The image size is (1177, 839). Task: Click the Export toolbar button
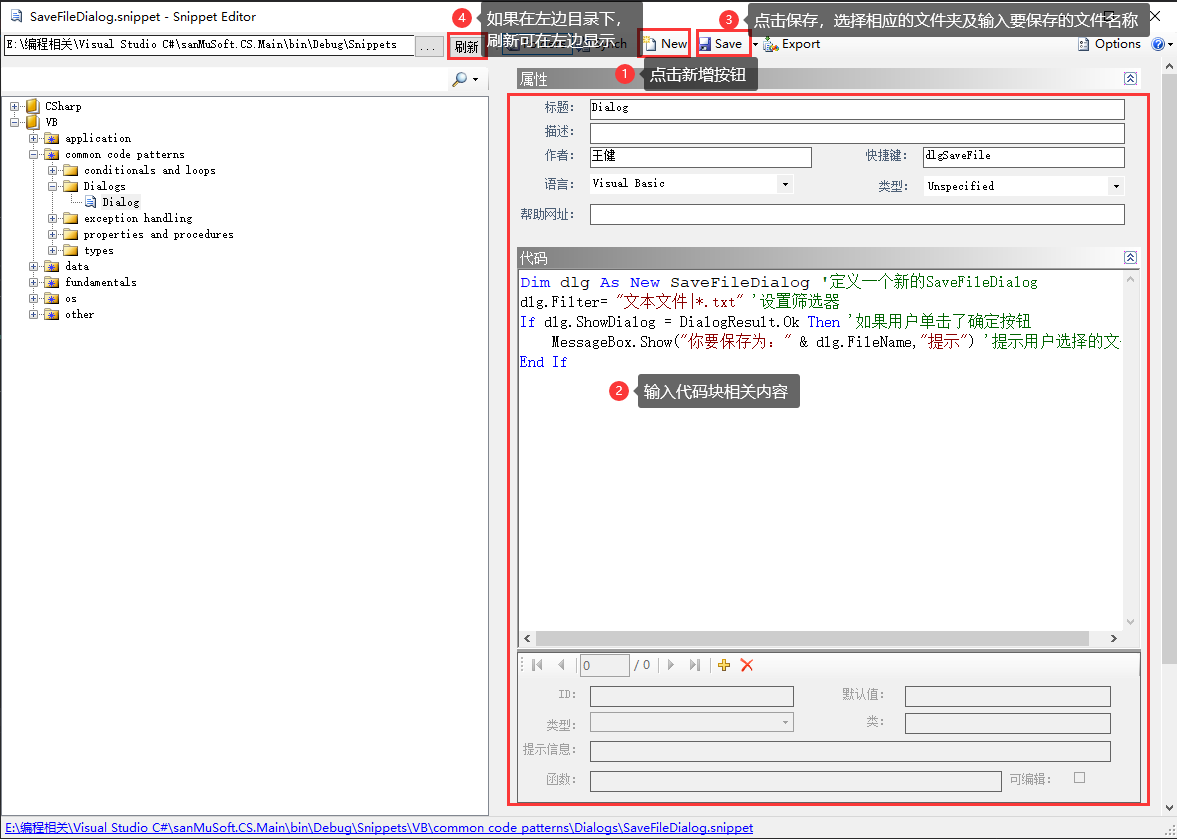tap(792, 44)
